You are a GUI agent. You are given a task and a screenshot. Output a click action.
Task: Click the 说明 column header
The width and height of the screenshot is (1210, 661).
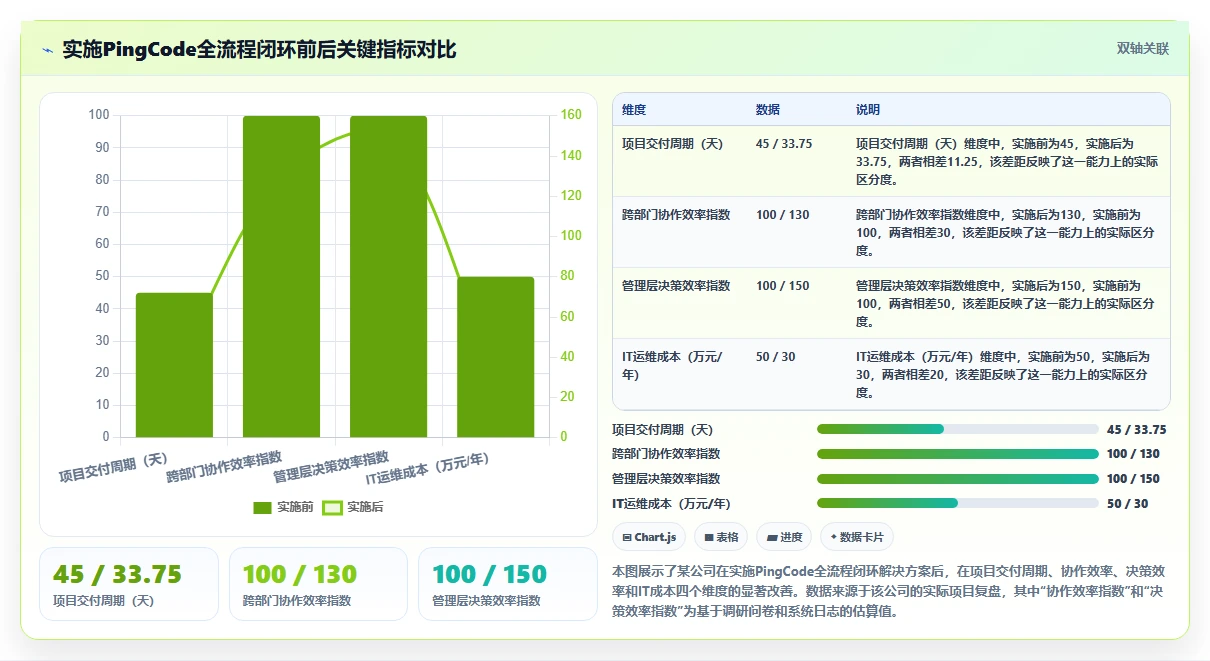[x=868, y=110]
